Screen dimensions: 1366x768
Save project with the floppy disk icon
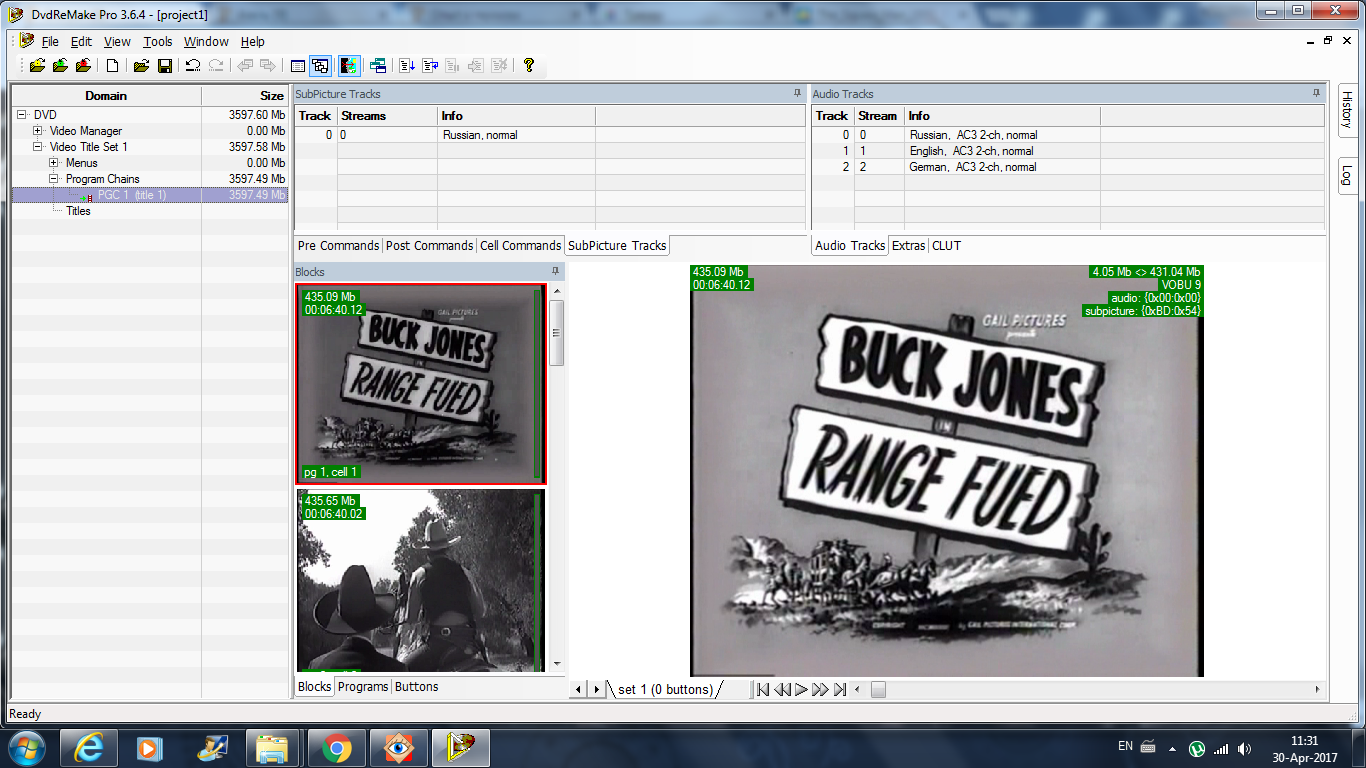(165, 66)
